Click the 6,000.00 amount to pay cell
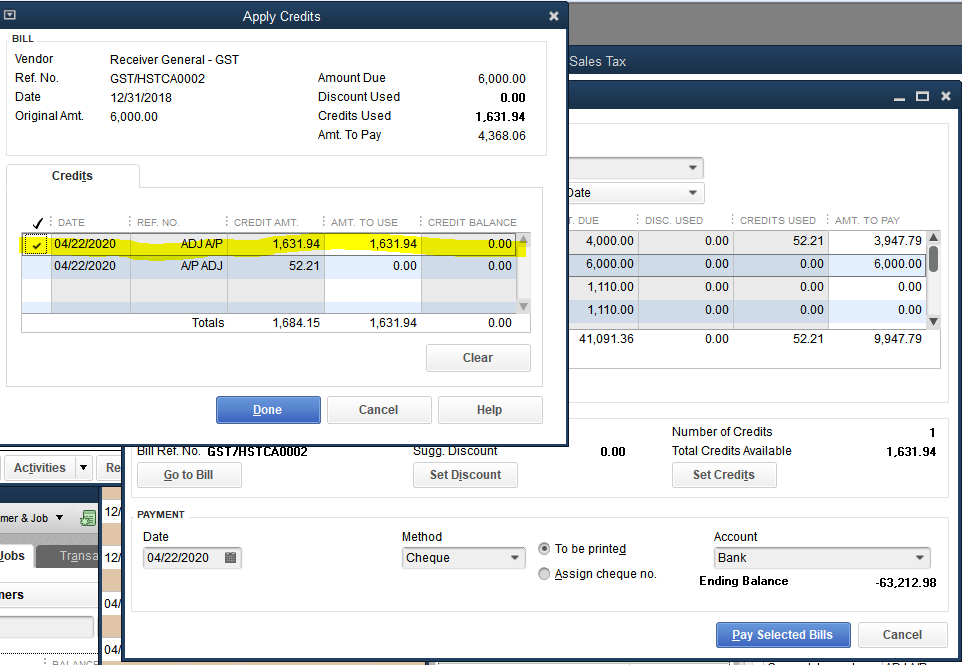 click(877, 264)
